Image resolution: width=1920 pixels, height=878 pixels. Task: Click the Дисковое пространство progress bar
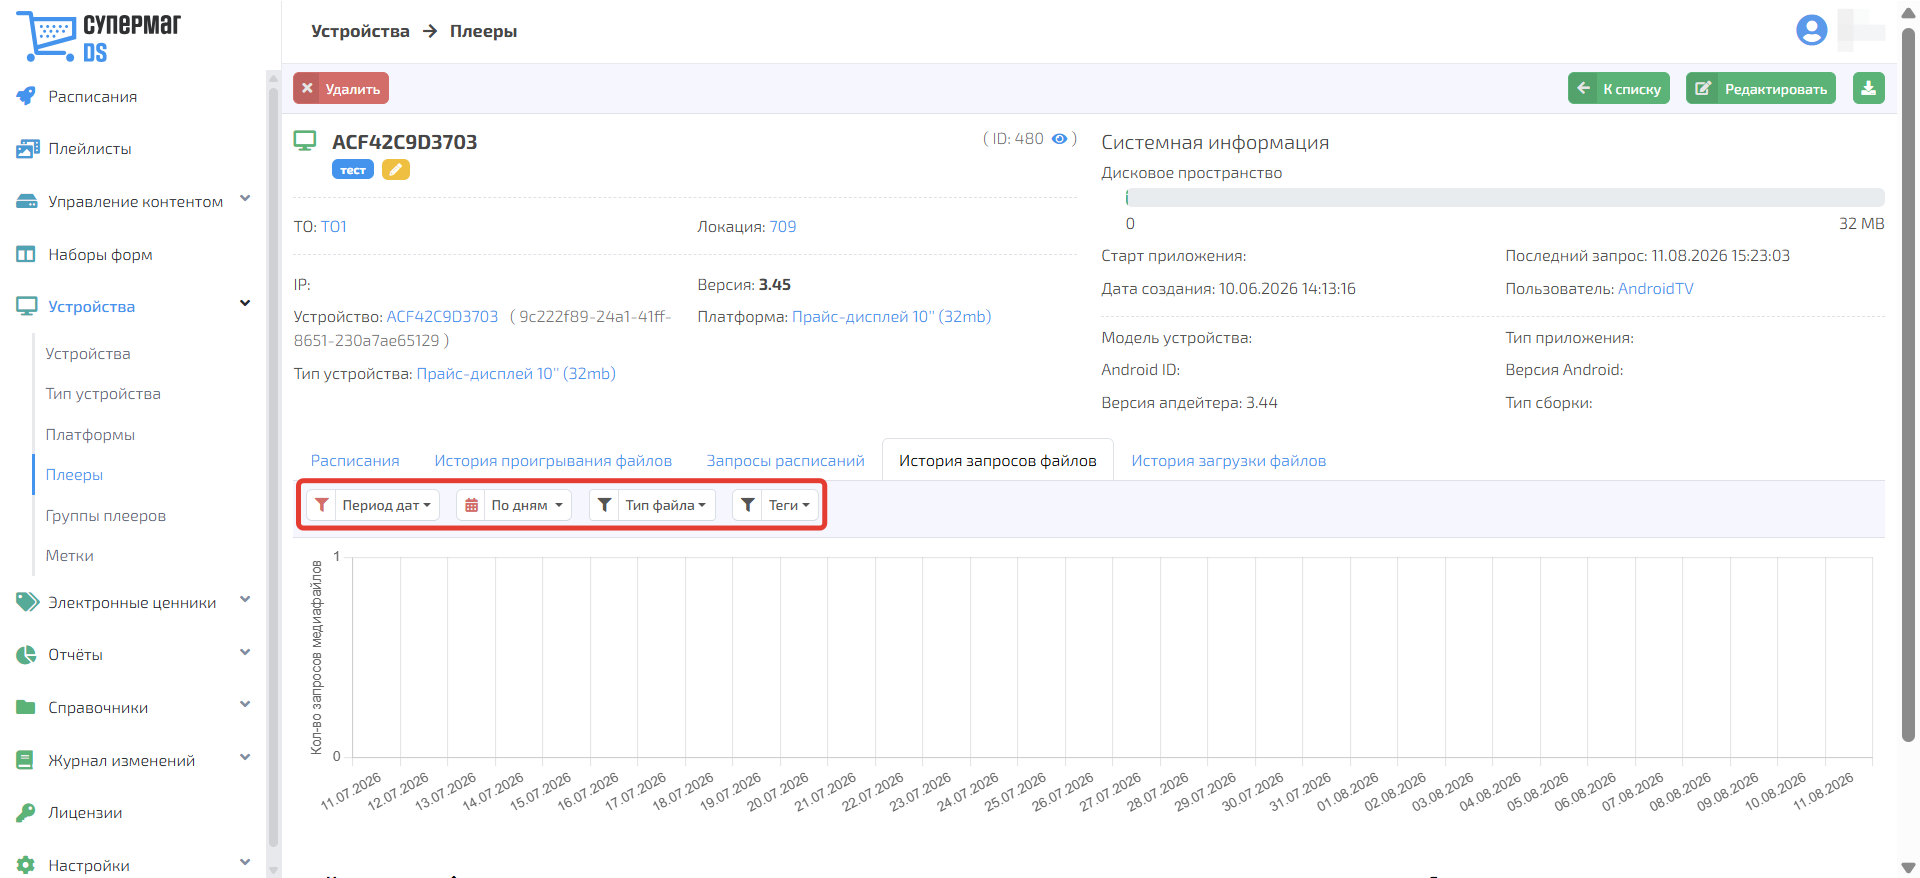(x=1505, y=197)
